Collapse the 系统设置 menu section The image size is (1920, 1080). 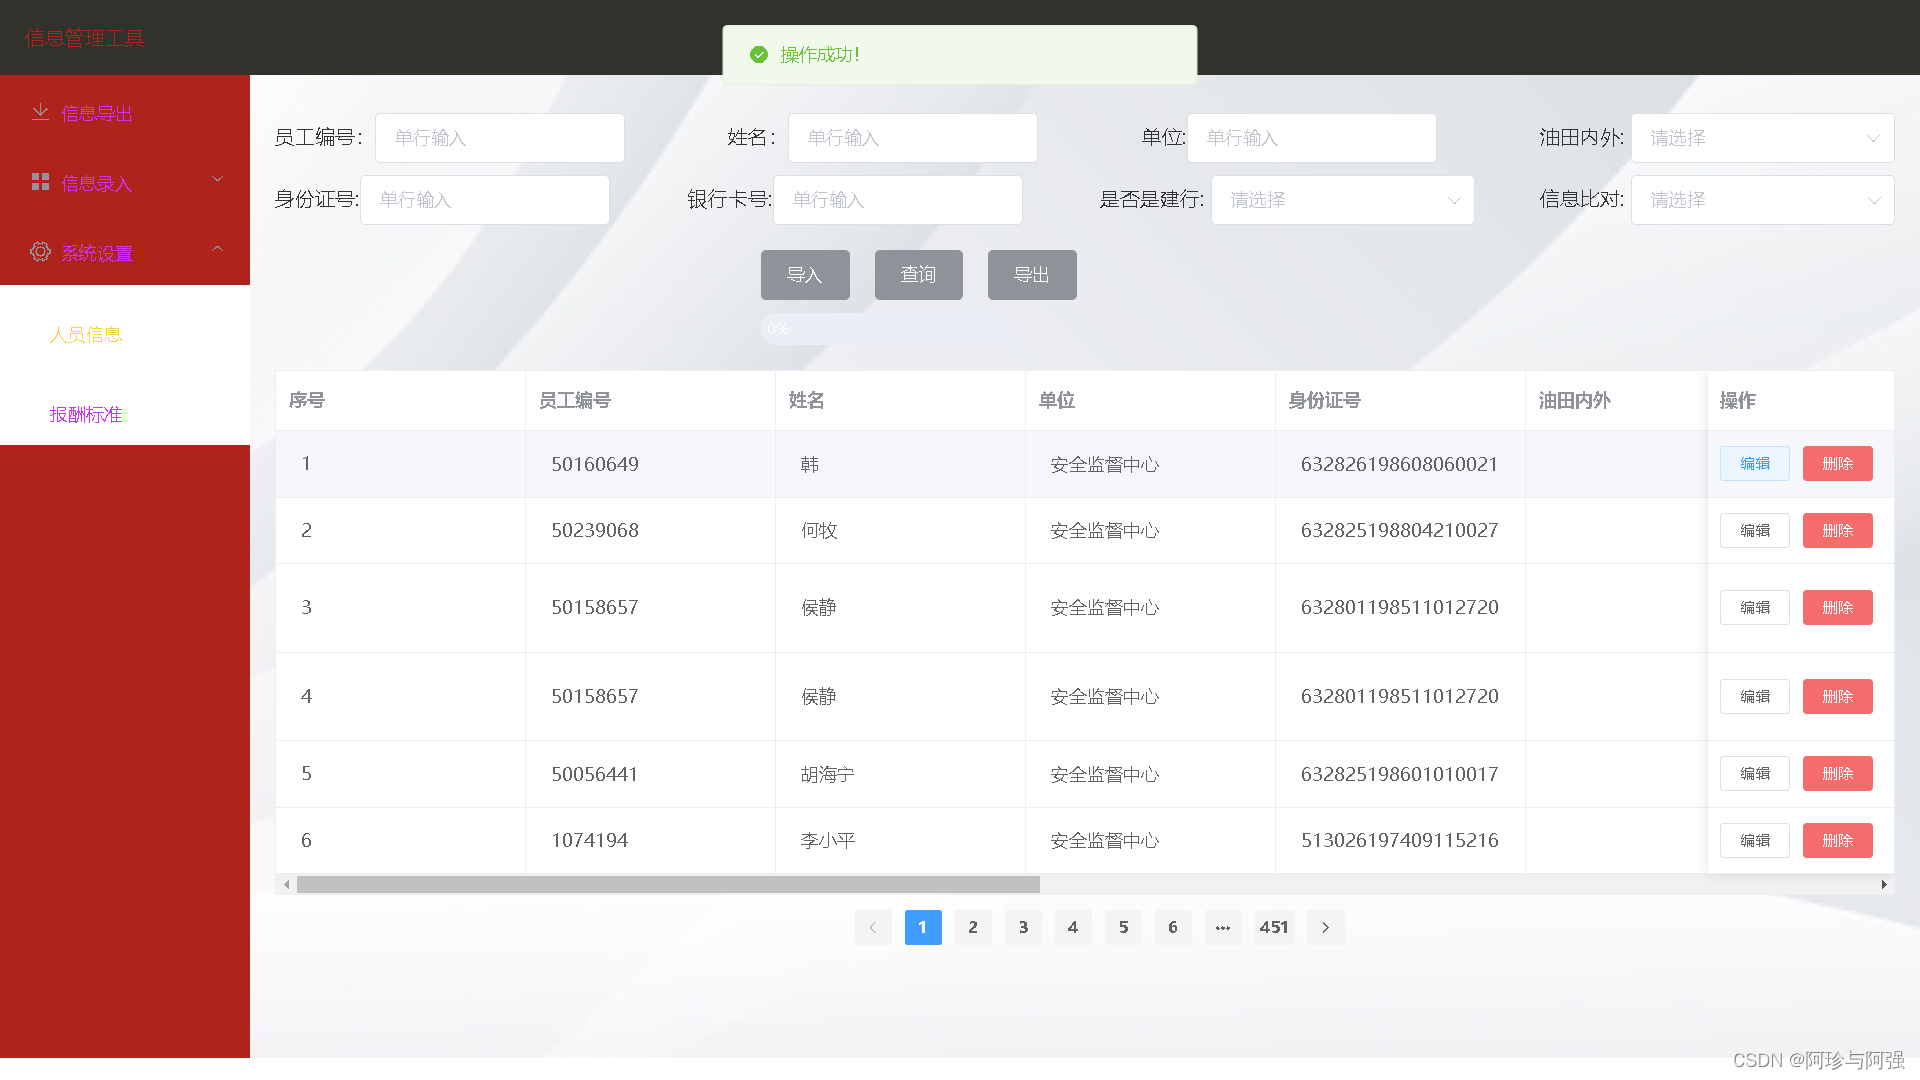pos(217,249)
